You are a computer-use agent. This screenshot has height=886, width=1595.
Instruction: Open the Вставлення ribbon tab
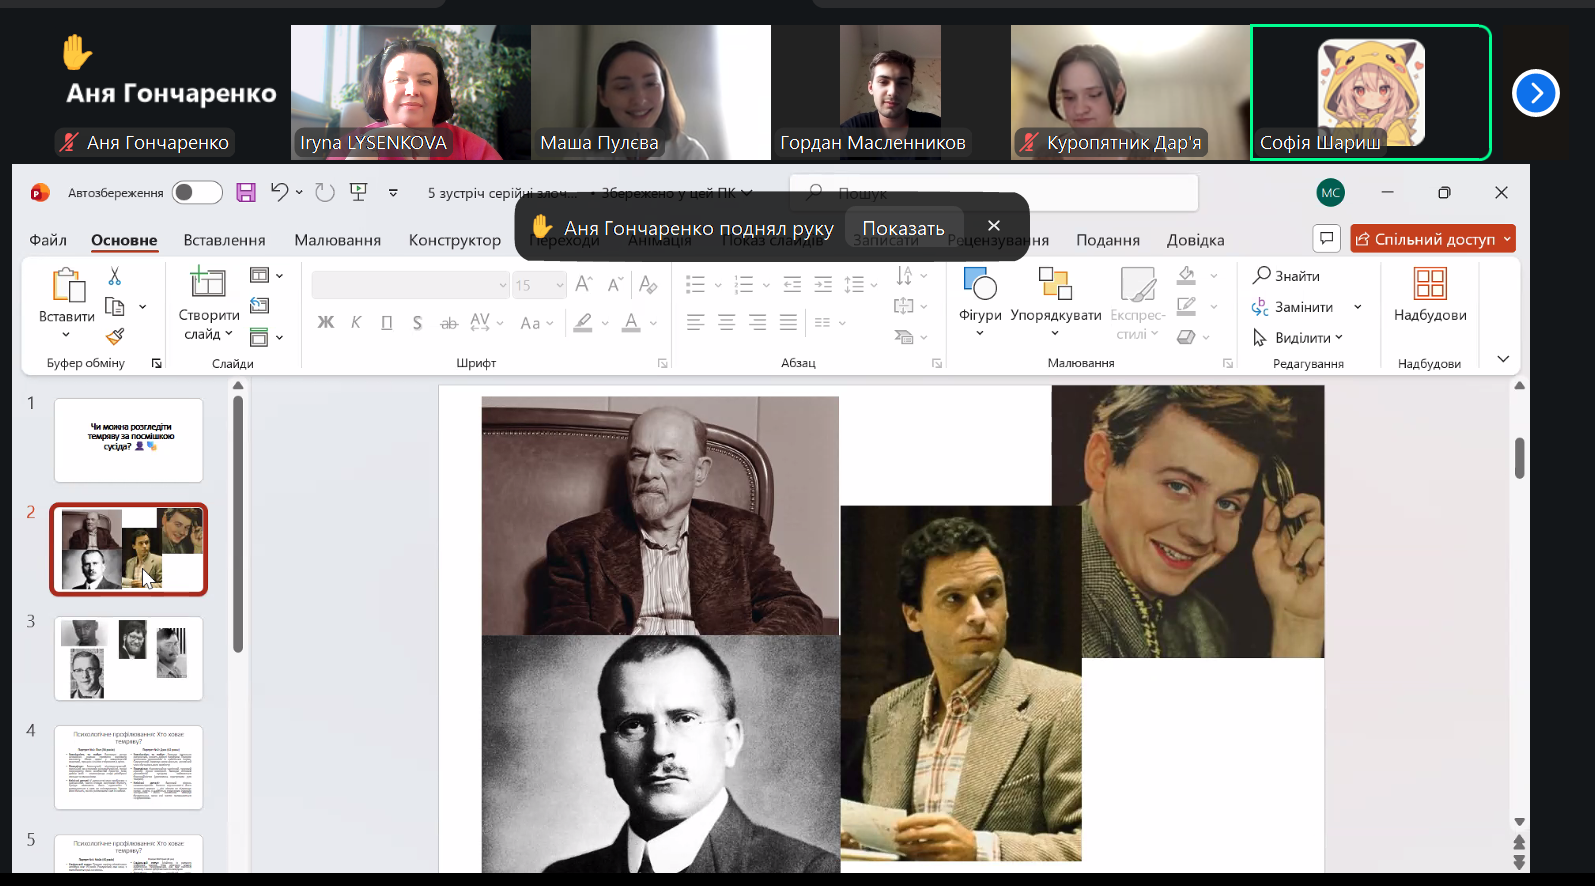click(224, 240)
